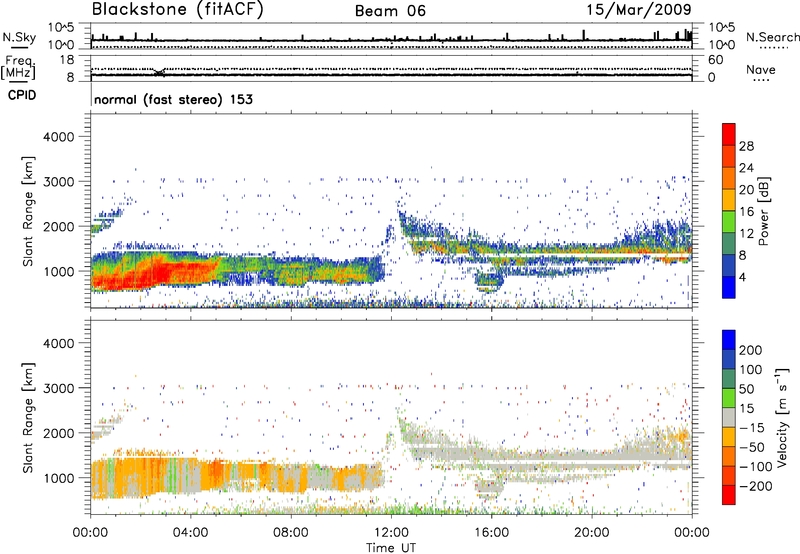Click the "2000" tick on velocity panel
Image resolution: width=800 pixels, height=554 pixels.
coord(59,433)
